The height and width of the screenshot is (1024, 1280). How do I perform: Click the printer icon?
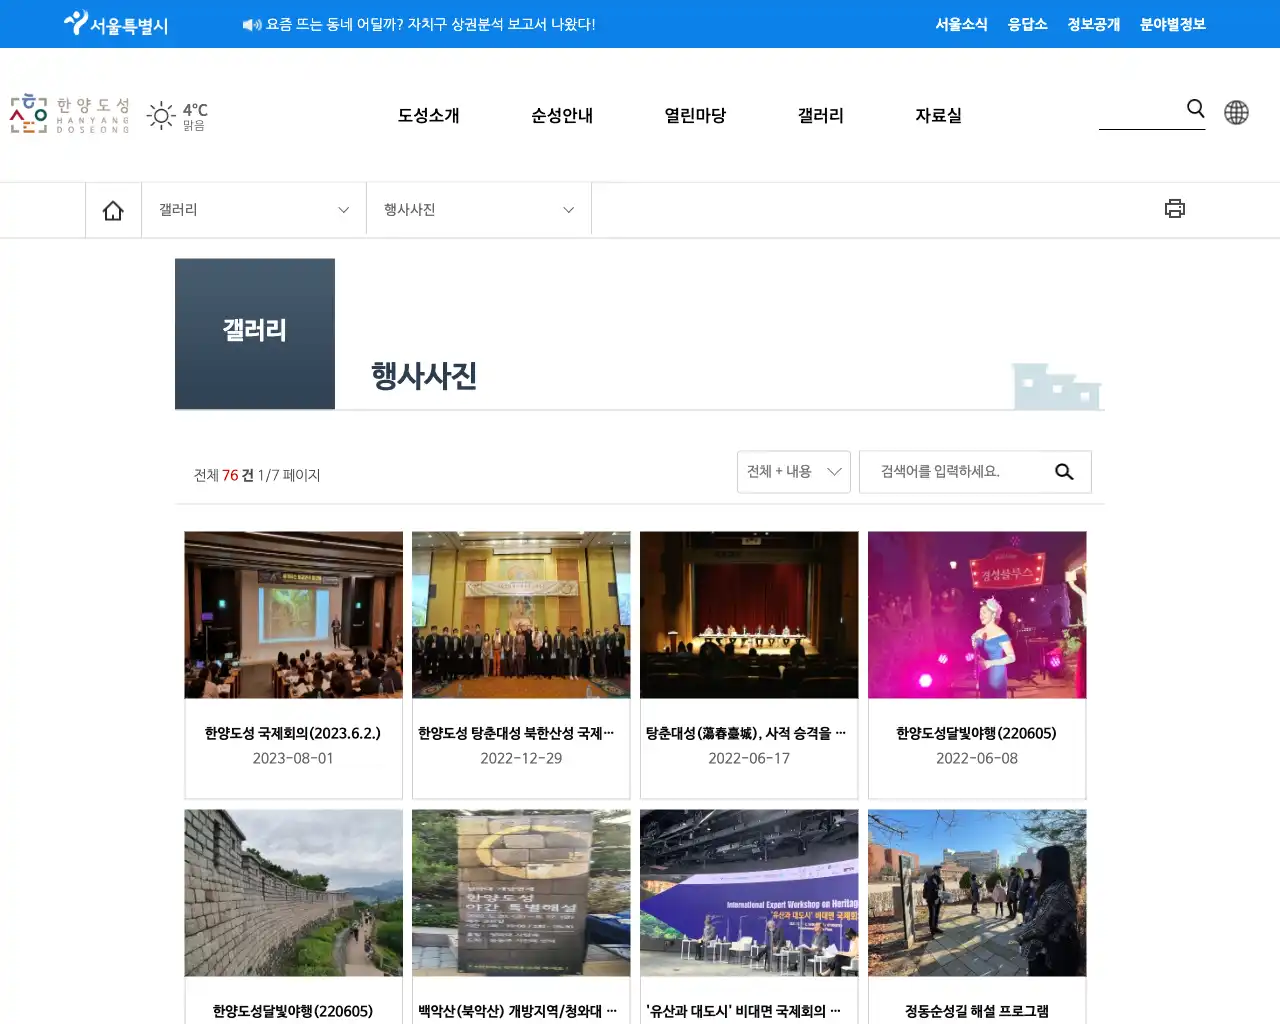(x=1175, y=208)
